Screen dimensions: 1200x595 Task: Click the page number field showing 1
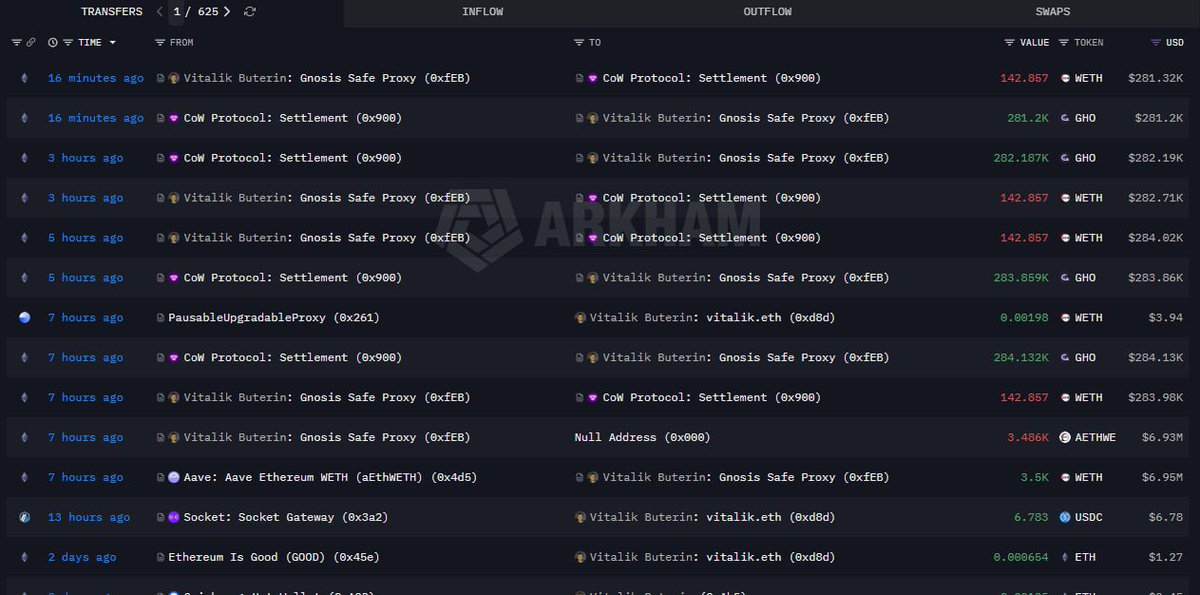[177, 12]
